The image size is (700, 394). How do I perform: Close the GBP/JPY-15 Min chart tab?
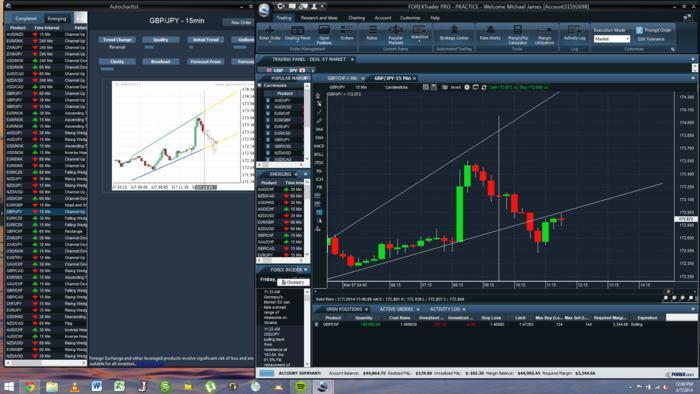coord(414,79)
